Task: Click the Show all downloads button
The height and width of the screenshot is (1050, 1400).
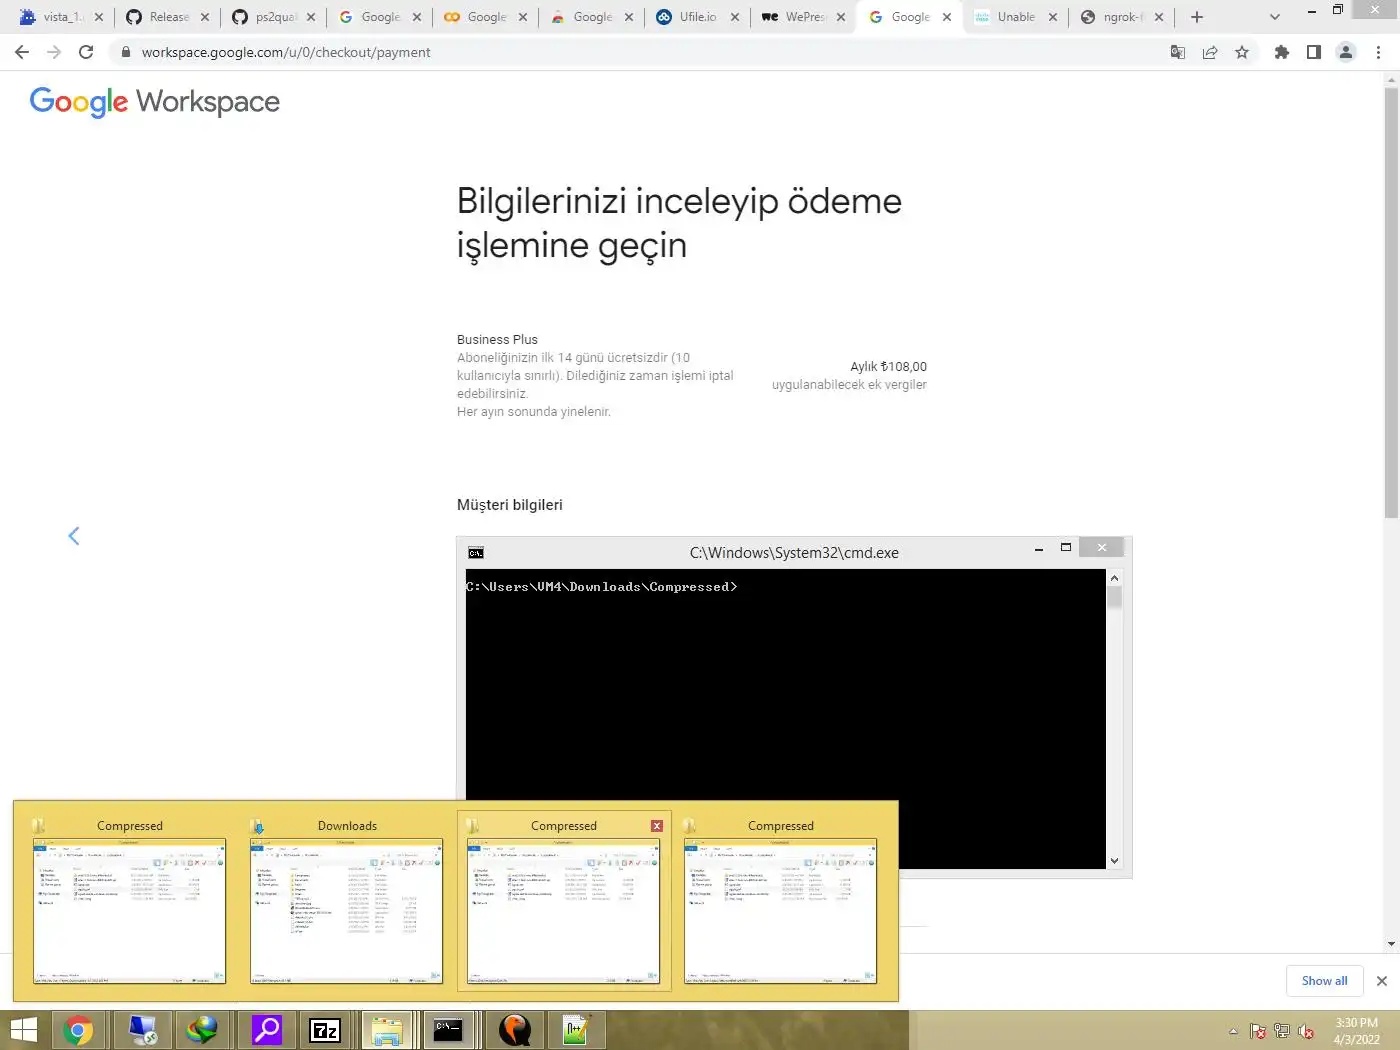Action: tap(1324, 981)
